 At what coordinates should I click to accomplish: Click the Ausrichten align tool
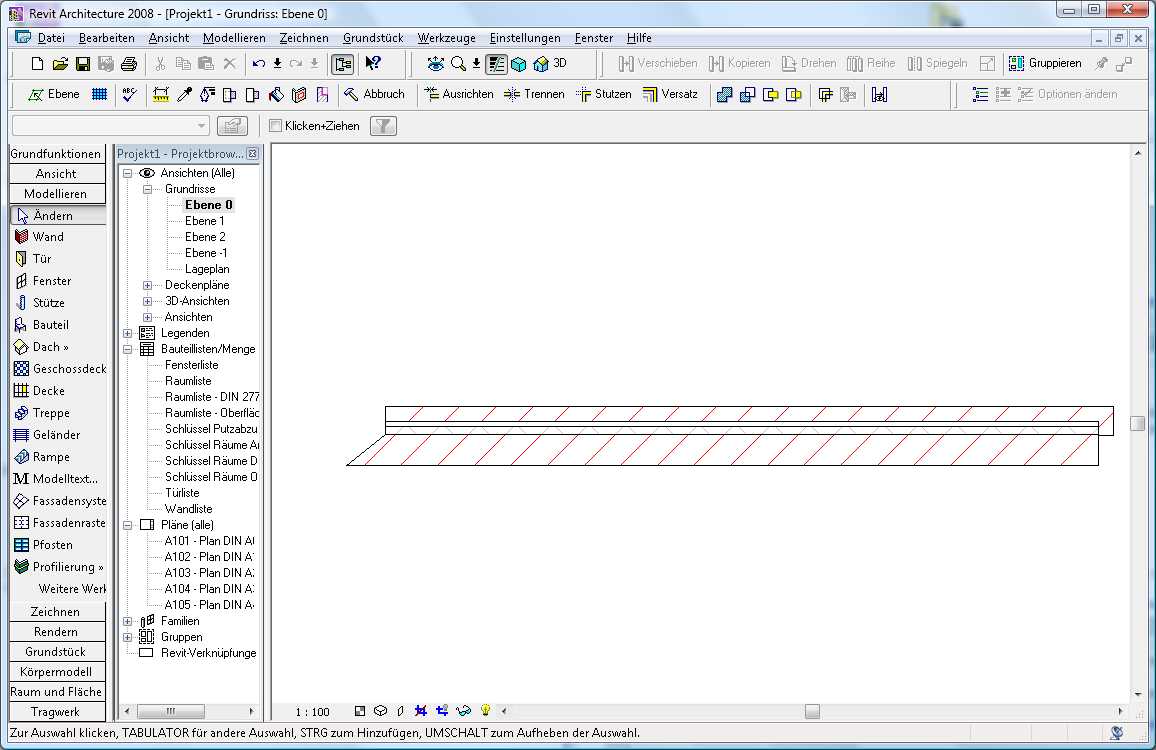pyautogui.click(x=459, y=94)
